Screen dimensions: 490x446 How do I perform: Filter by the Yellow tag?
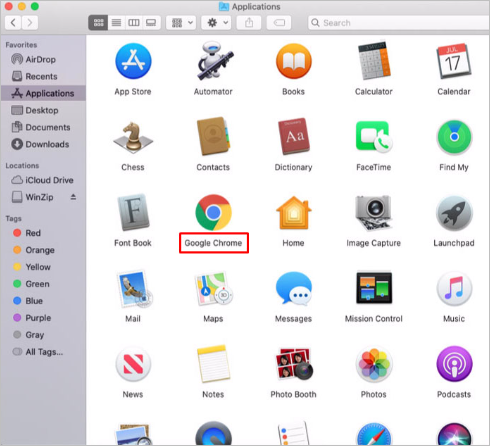coord(43,267)
